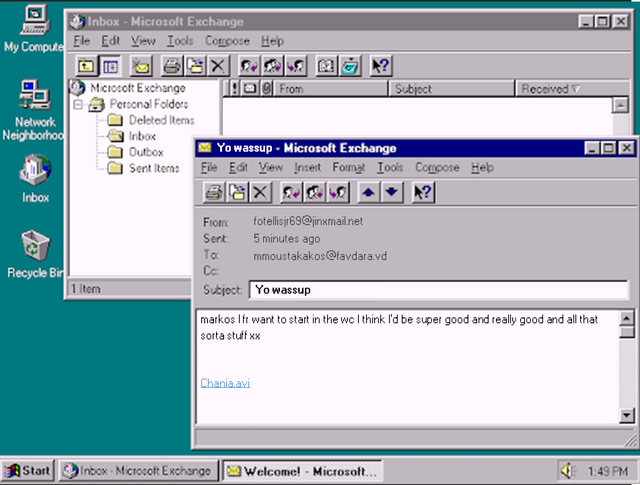Go to next message with down arrow
The image size is (640, 485).
point(392,192)
